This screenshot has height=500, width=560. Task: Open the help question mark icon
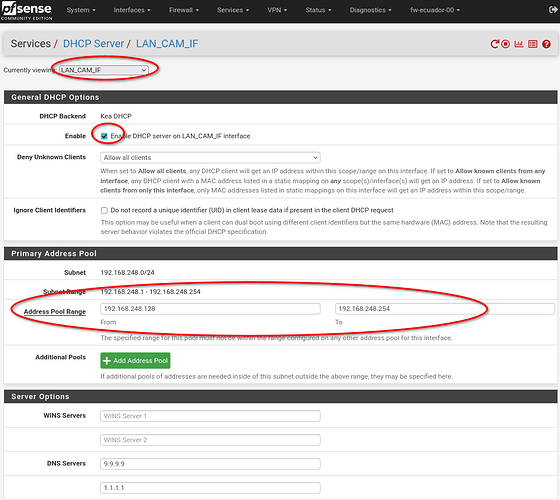pos(546,44)
